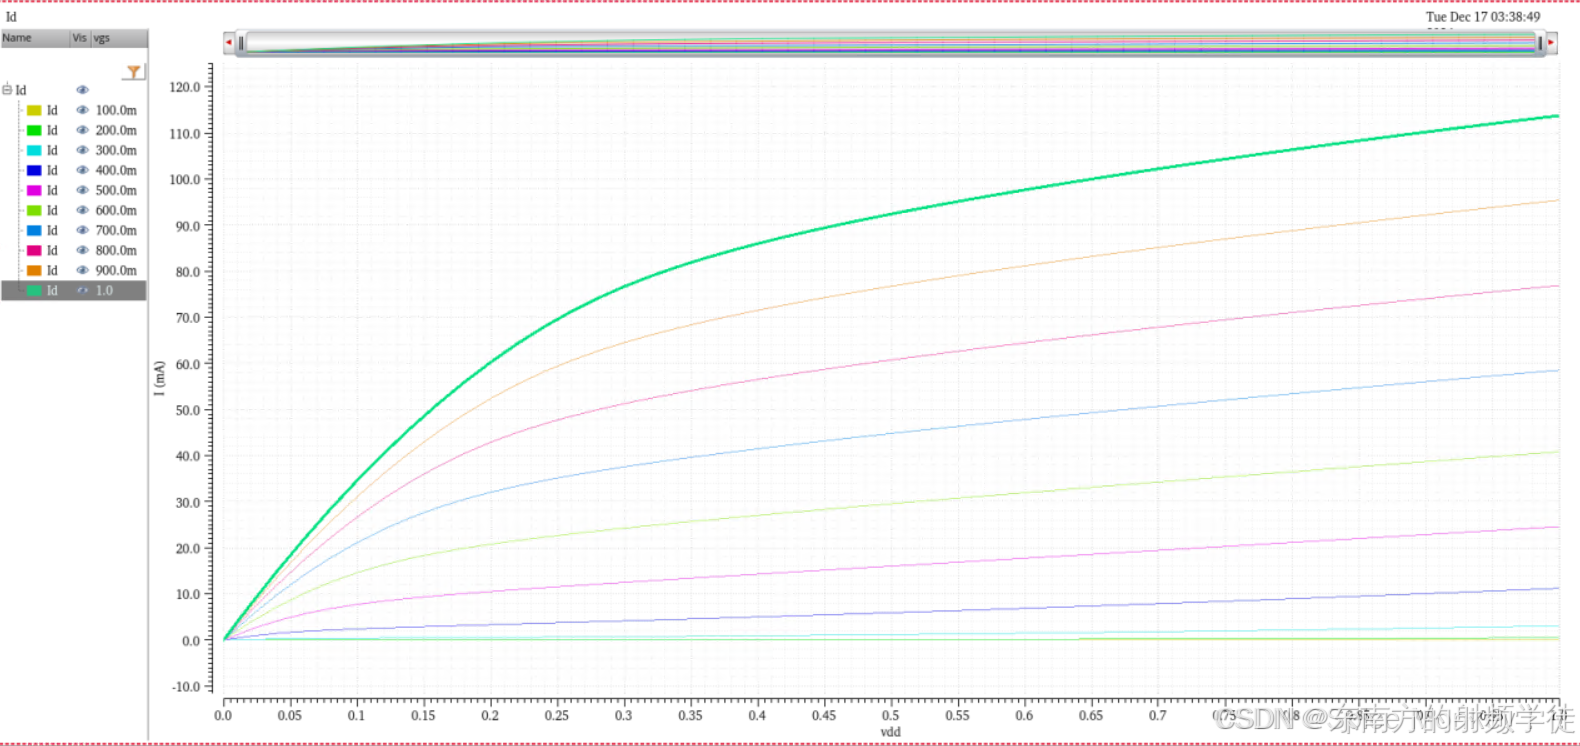Collapse the Id tree group

pyautogui.click(x=7, y=90)
